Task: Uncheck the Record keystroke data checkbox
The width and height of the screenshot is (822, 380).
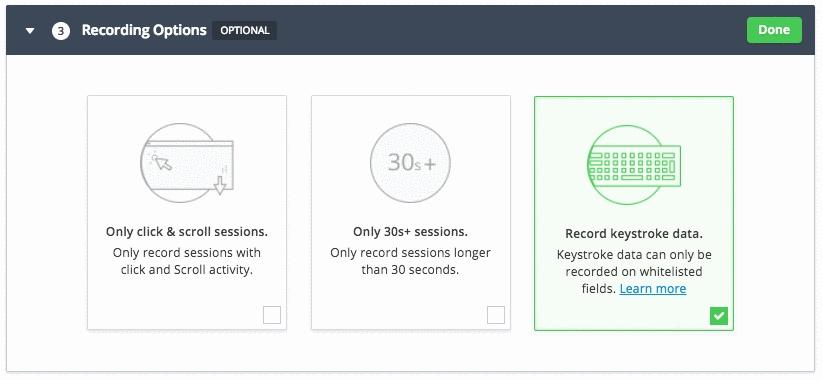Action: tap(719, 316)
